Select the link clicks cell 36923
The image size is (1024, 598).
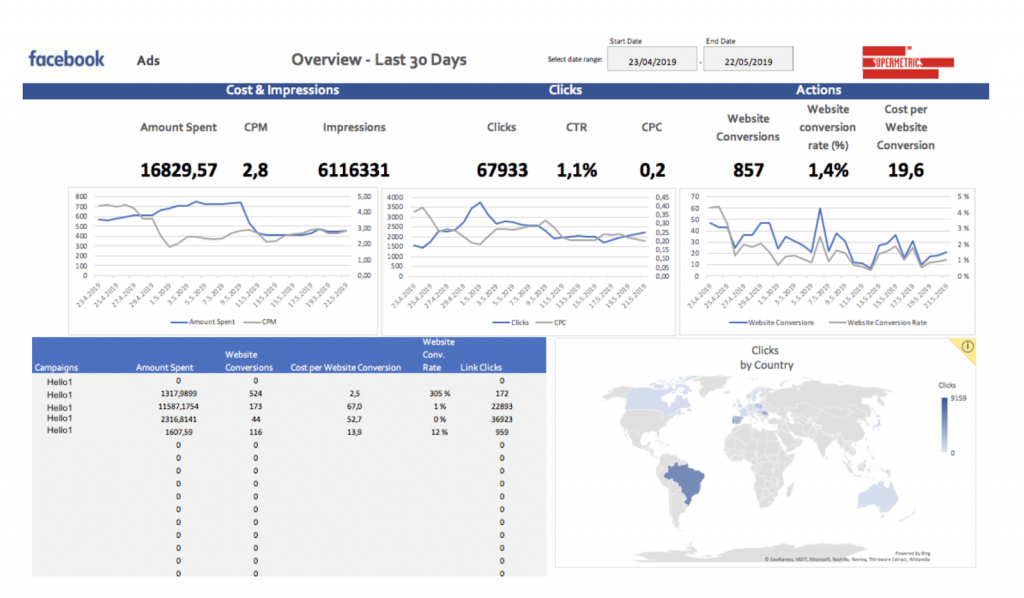click(502, 419)
